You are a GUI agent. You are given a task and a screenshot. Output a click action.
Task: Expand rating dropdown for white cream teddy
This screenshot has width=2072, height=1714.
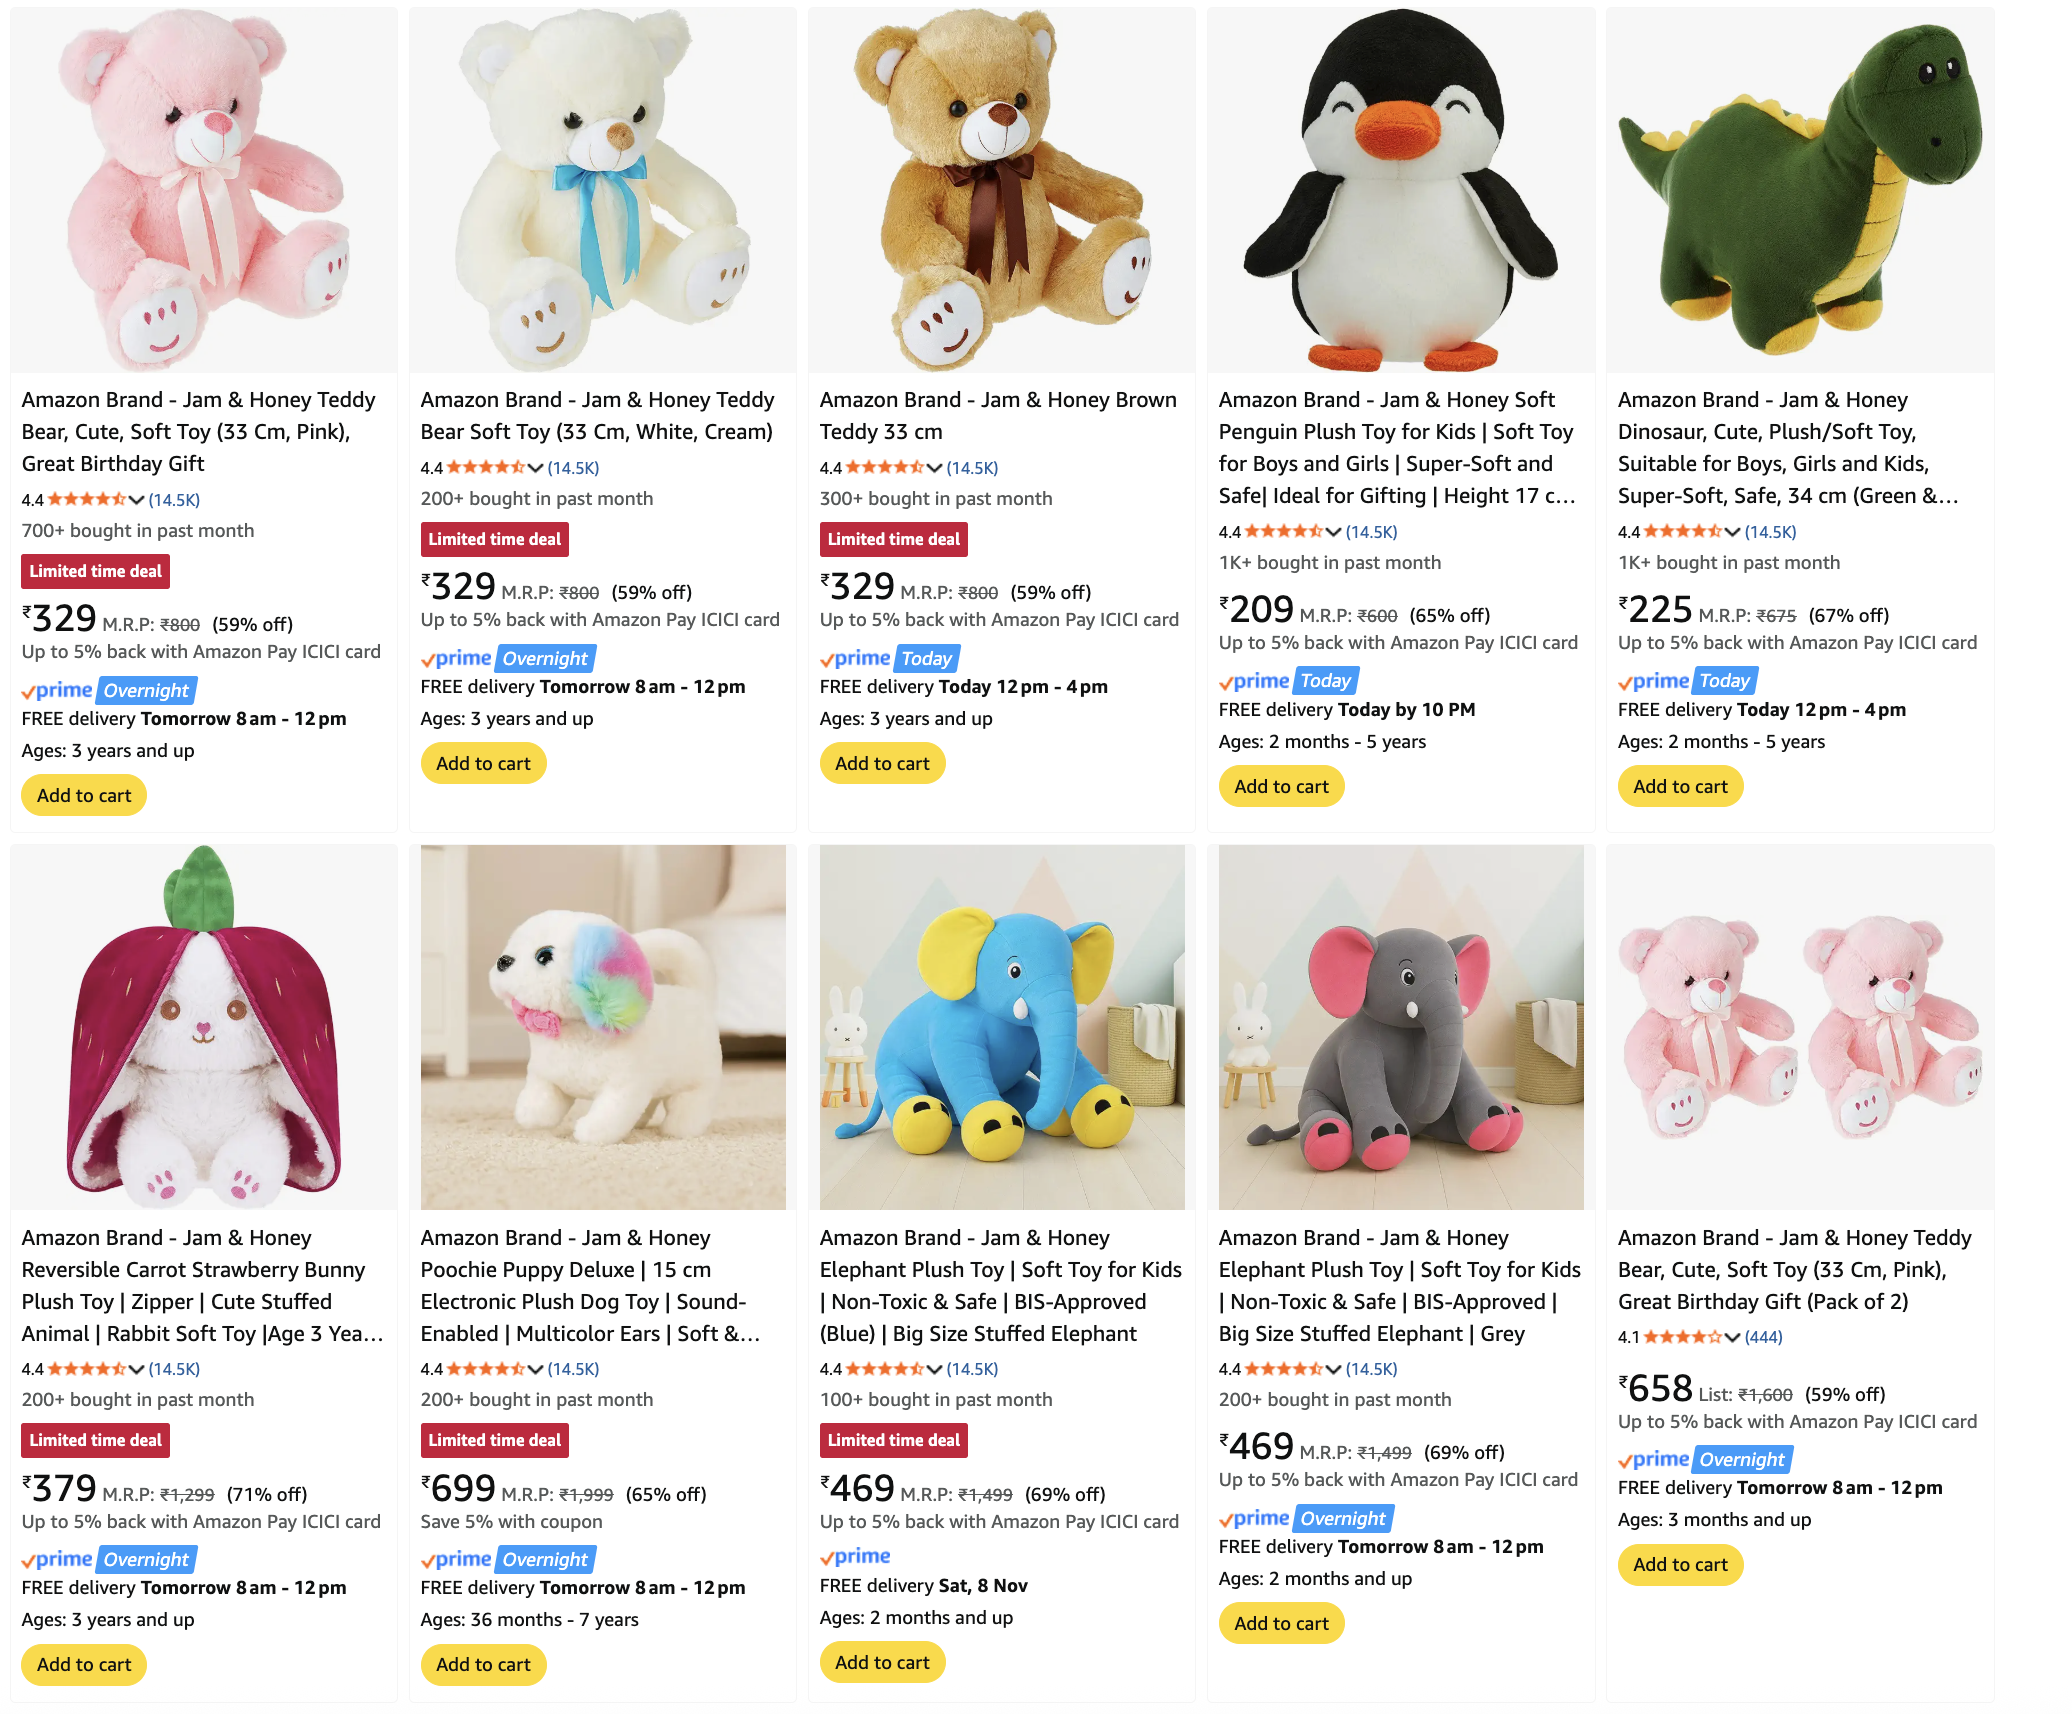point(535,468)
